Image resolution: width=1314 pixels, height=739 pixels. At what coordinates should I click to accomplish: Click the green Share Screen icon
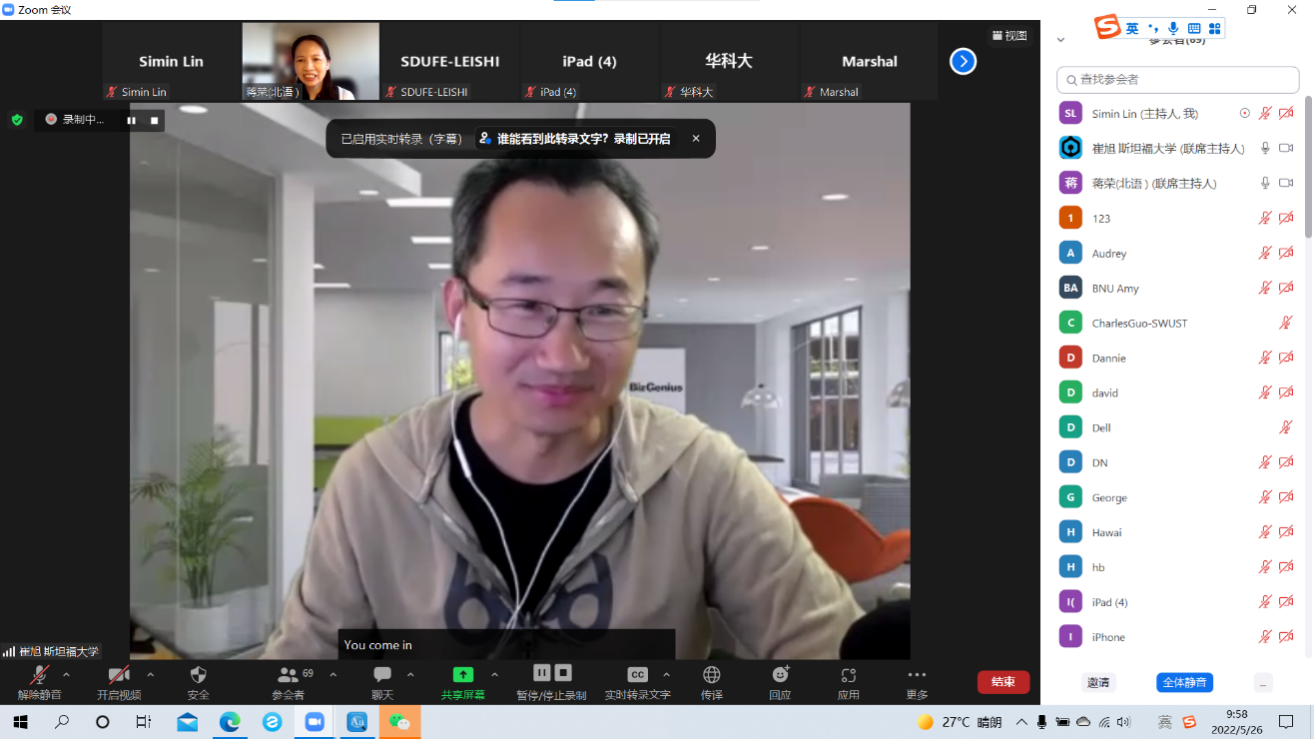tap(463, 675)
